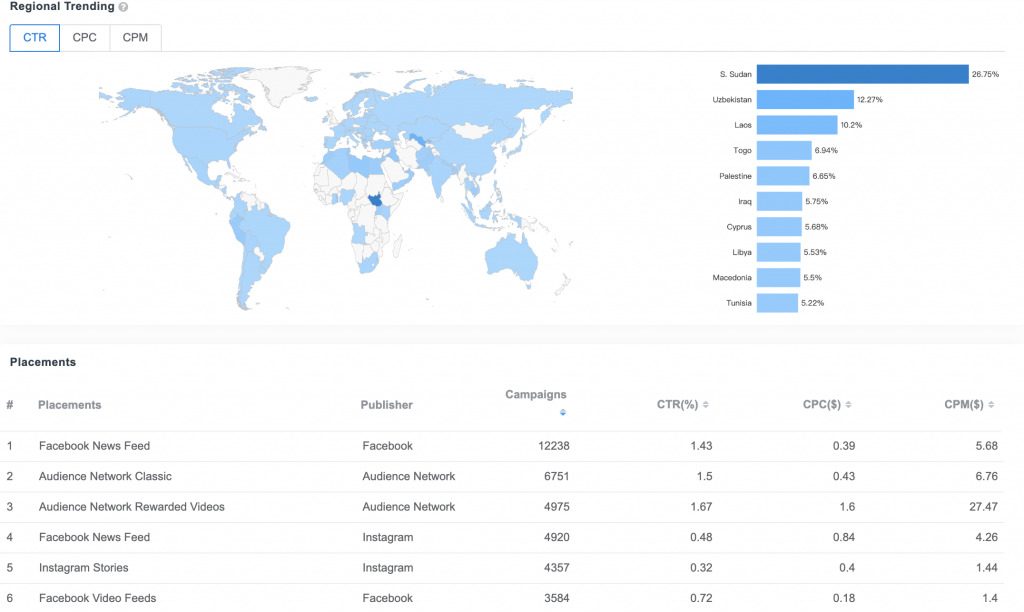1024x612 pixels.
Task: Switch to the CPC tab
Action: point(84,38)
